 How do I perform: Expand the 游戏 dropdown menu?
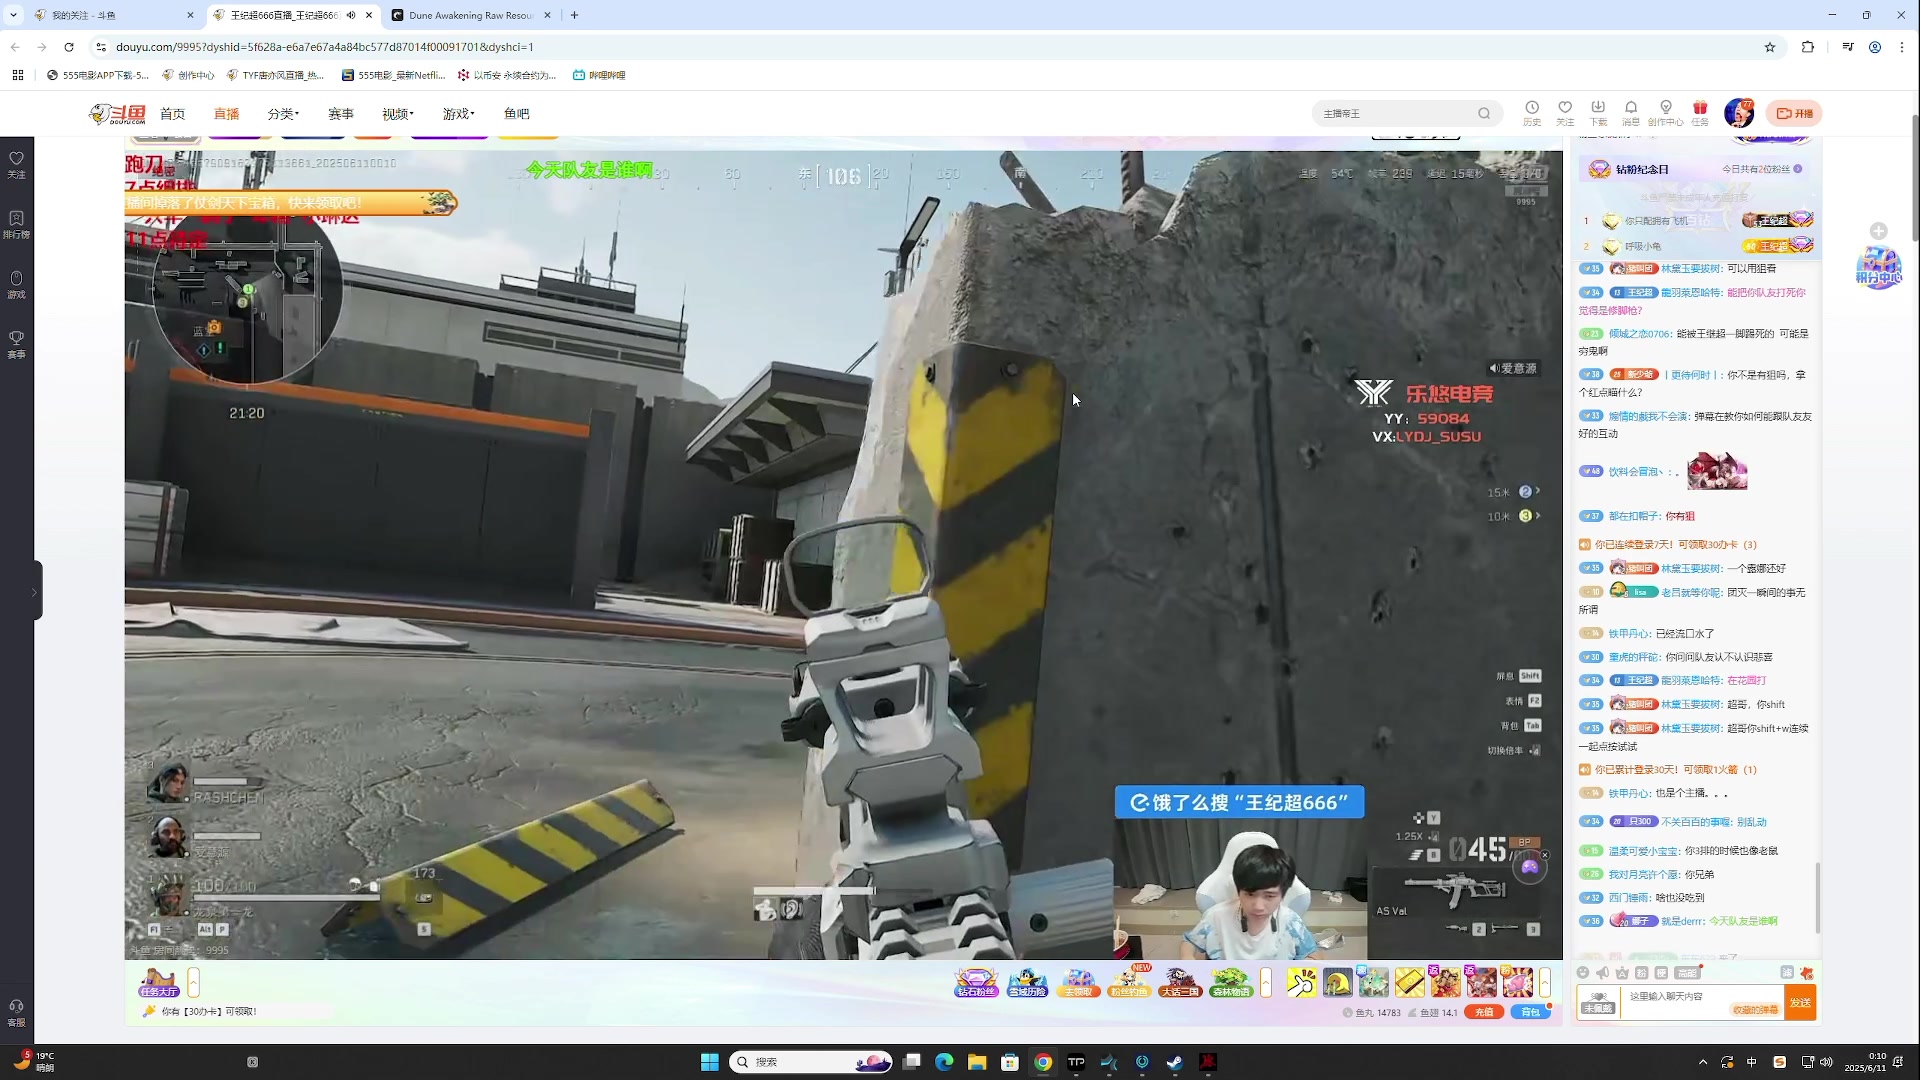point(459,114)
